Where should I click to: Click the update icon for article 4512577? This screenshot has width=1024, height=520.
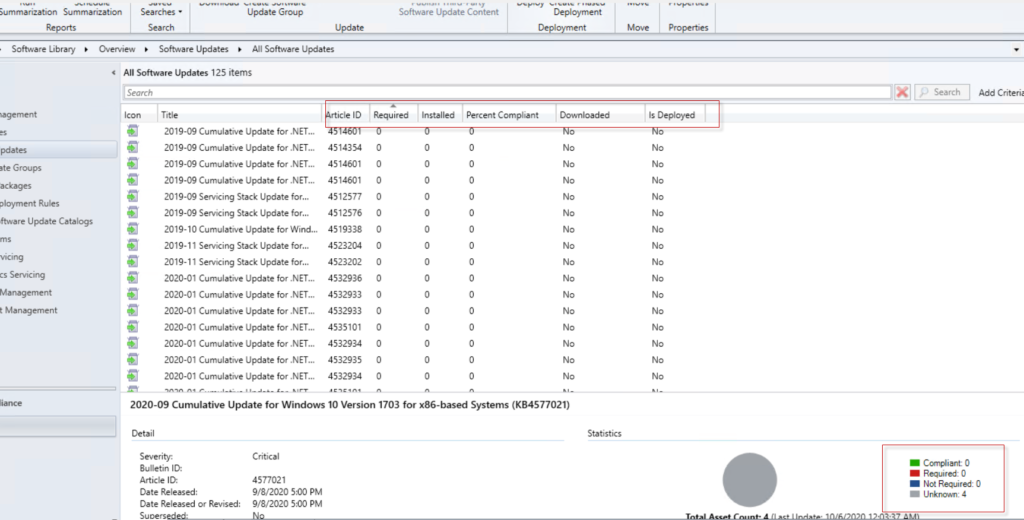[x=133, y=197]
